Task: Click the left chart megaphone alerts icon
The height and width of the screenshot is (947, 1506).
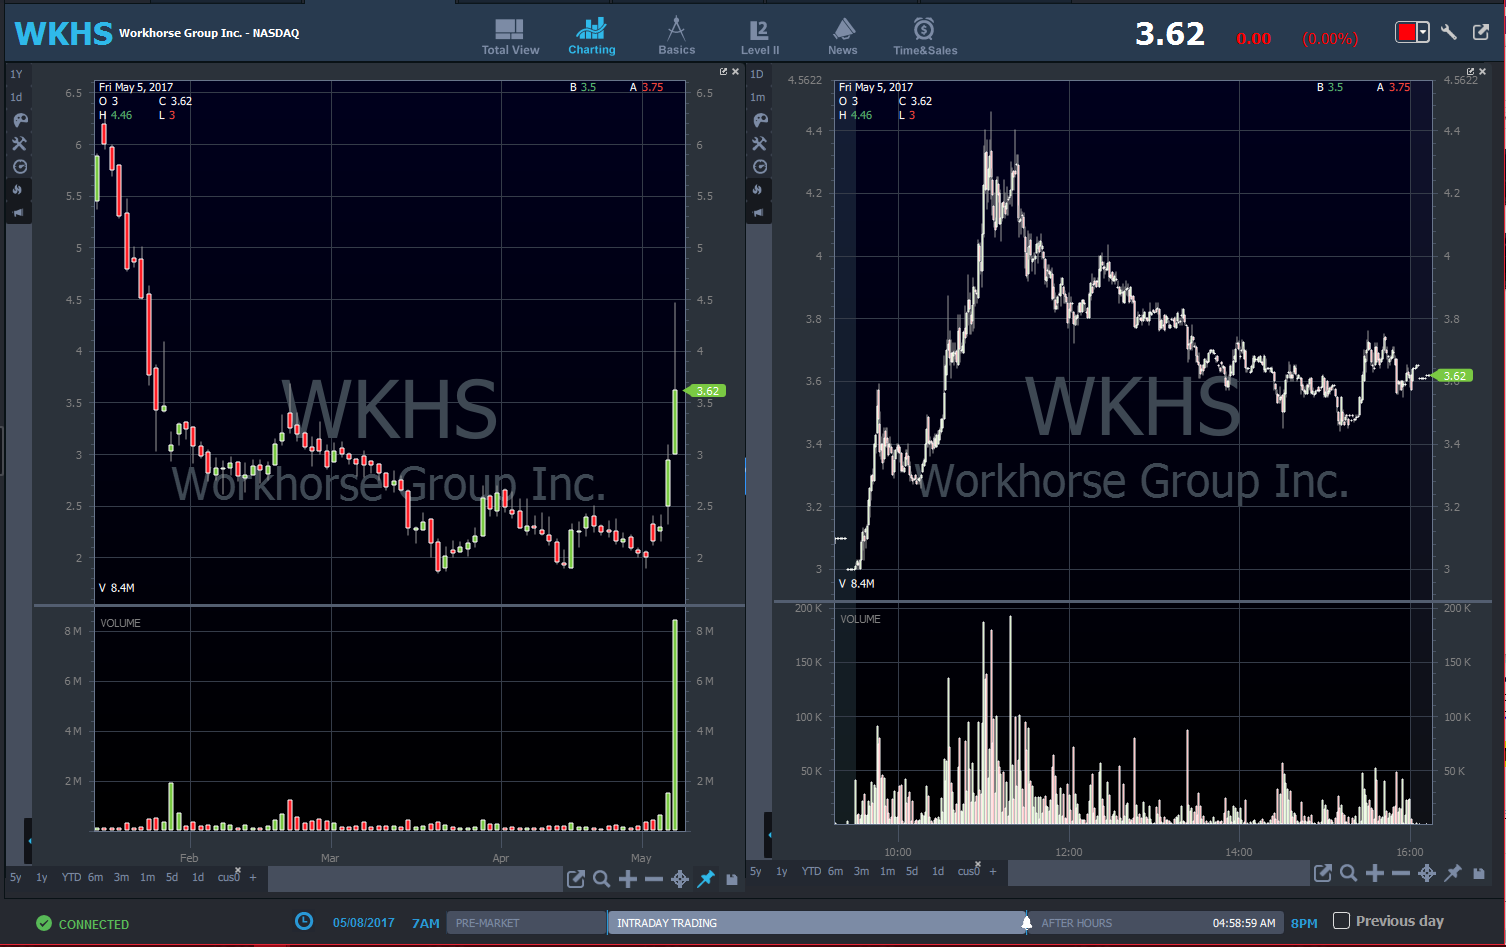Action: (x=19, y=212)
